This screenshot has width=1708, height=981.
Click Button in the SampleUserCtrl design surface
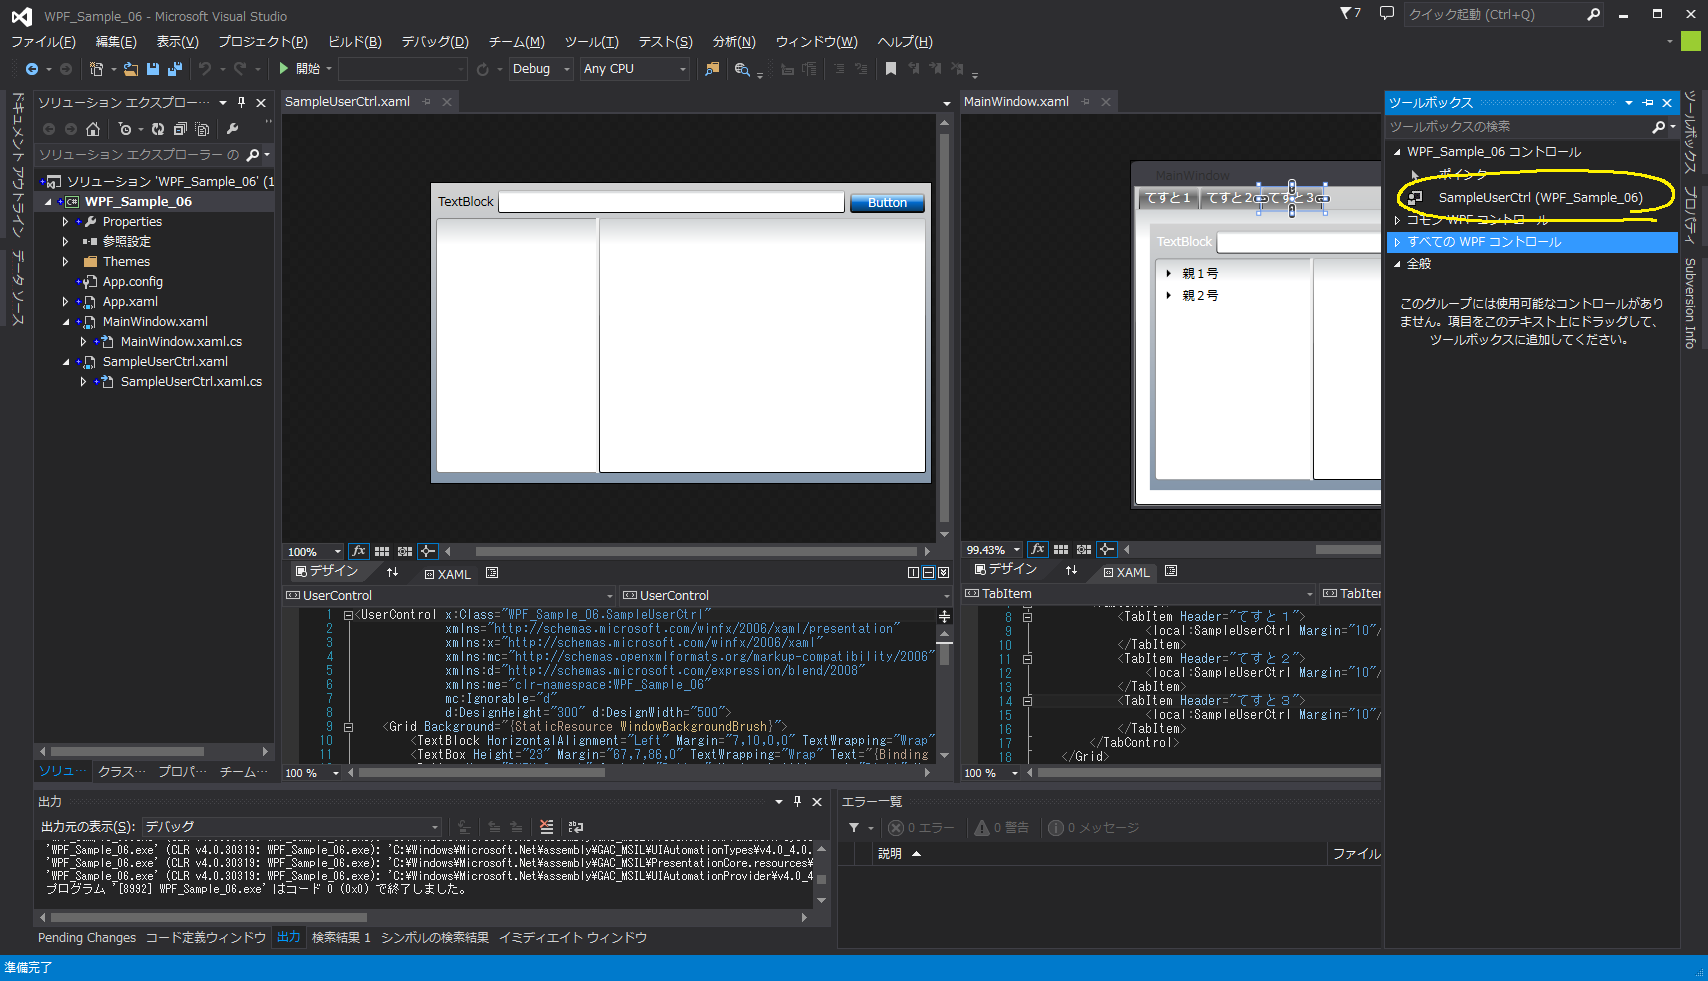887,203
